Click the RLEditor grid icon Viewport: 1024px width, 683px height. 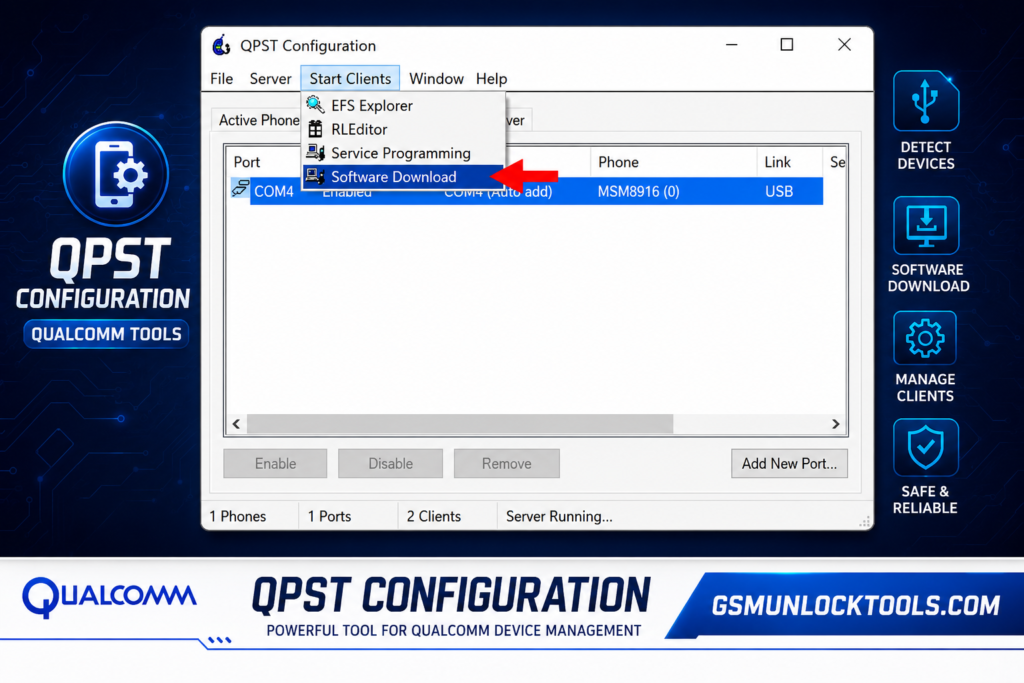pos(315,129)
